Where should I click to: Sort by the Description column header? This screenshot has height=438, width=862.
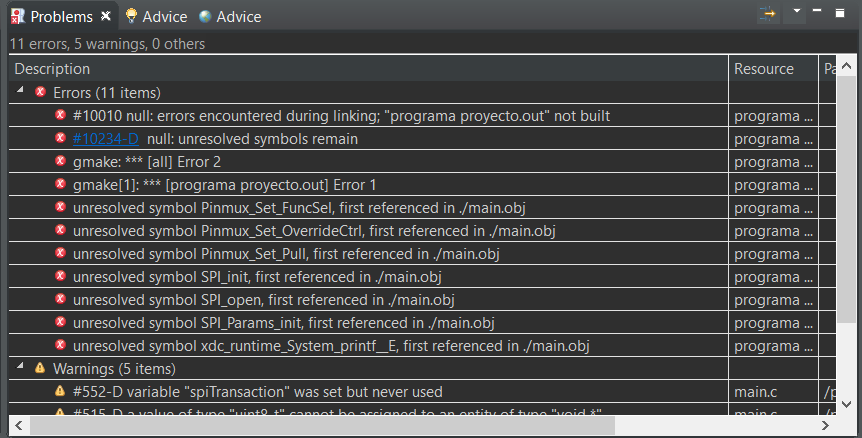coord(368,69)
